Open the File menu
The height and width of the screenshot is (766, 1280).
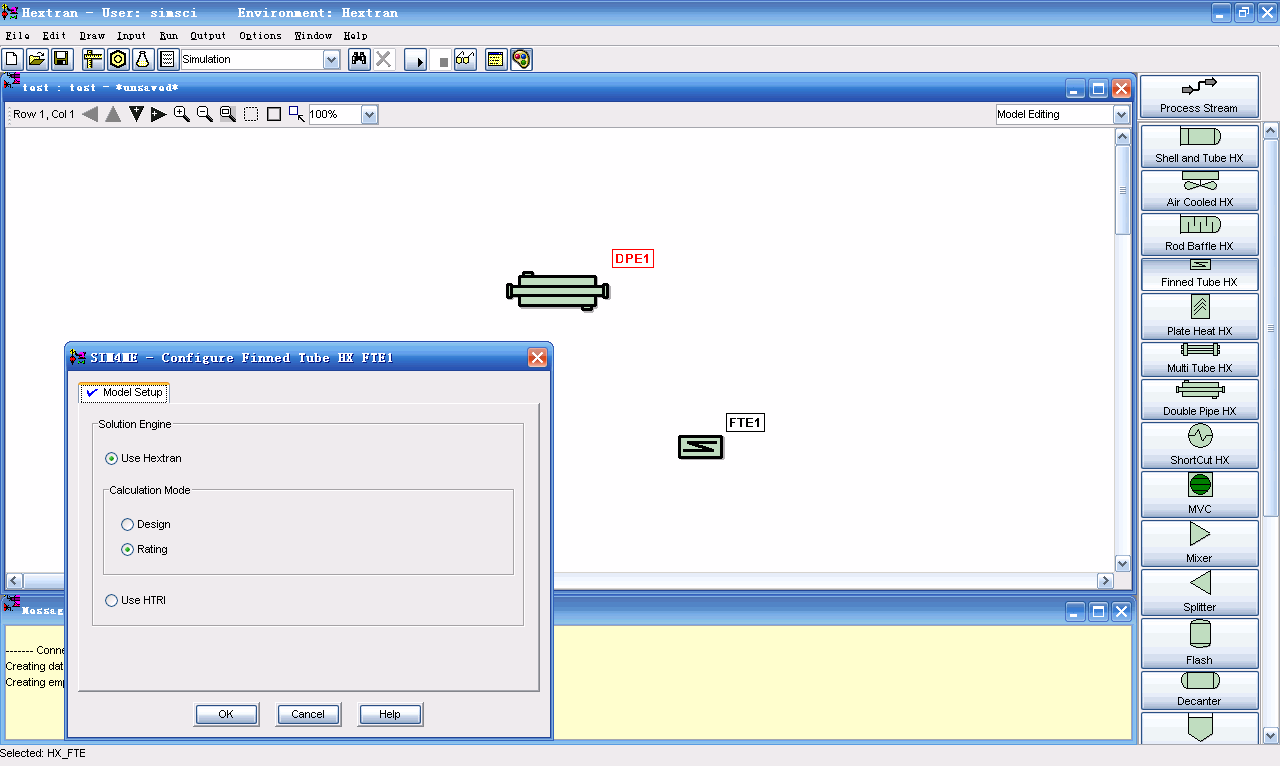click(18, 36)
